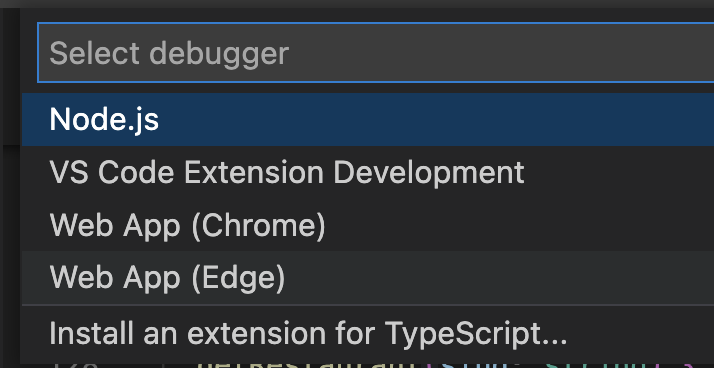Select the entry below the separator line
The width and height of the screenshot is (714, 368).
[x=368, y=333]
